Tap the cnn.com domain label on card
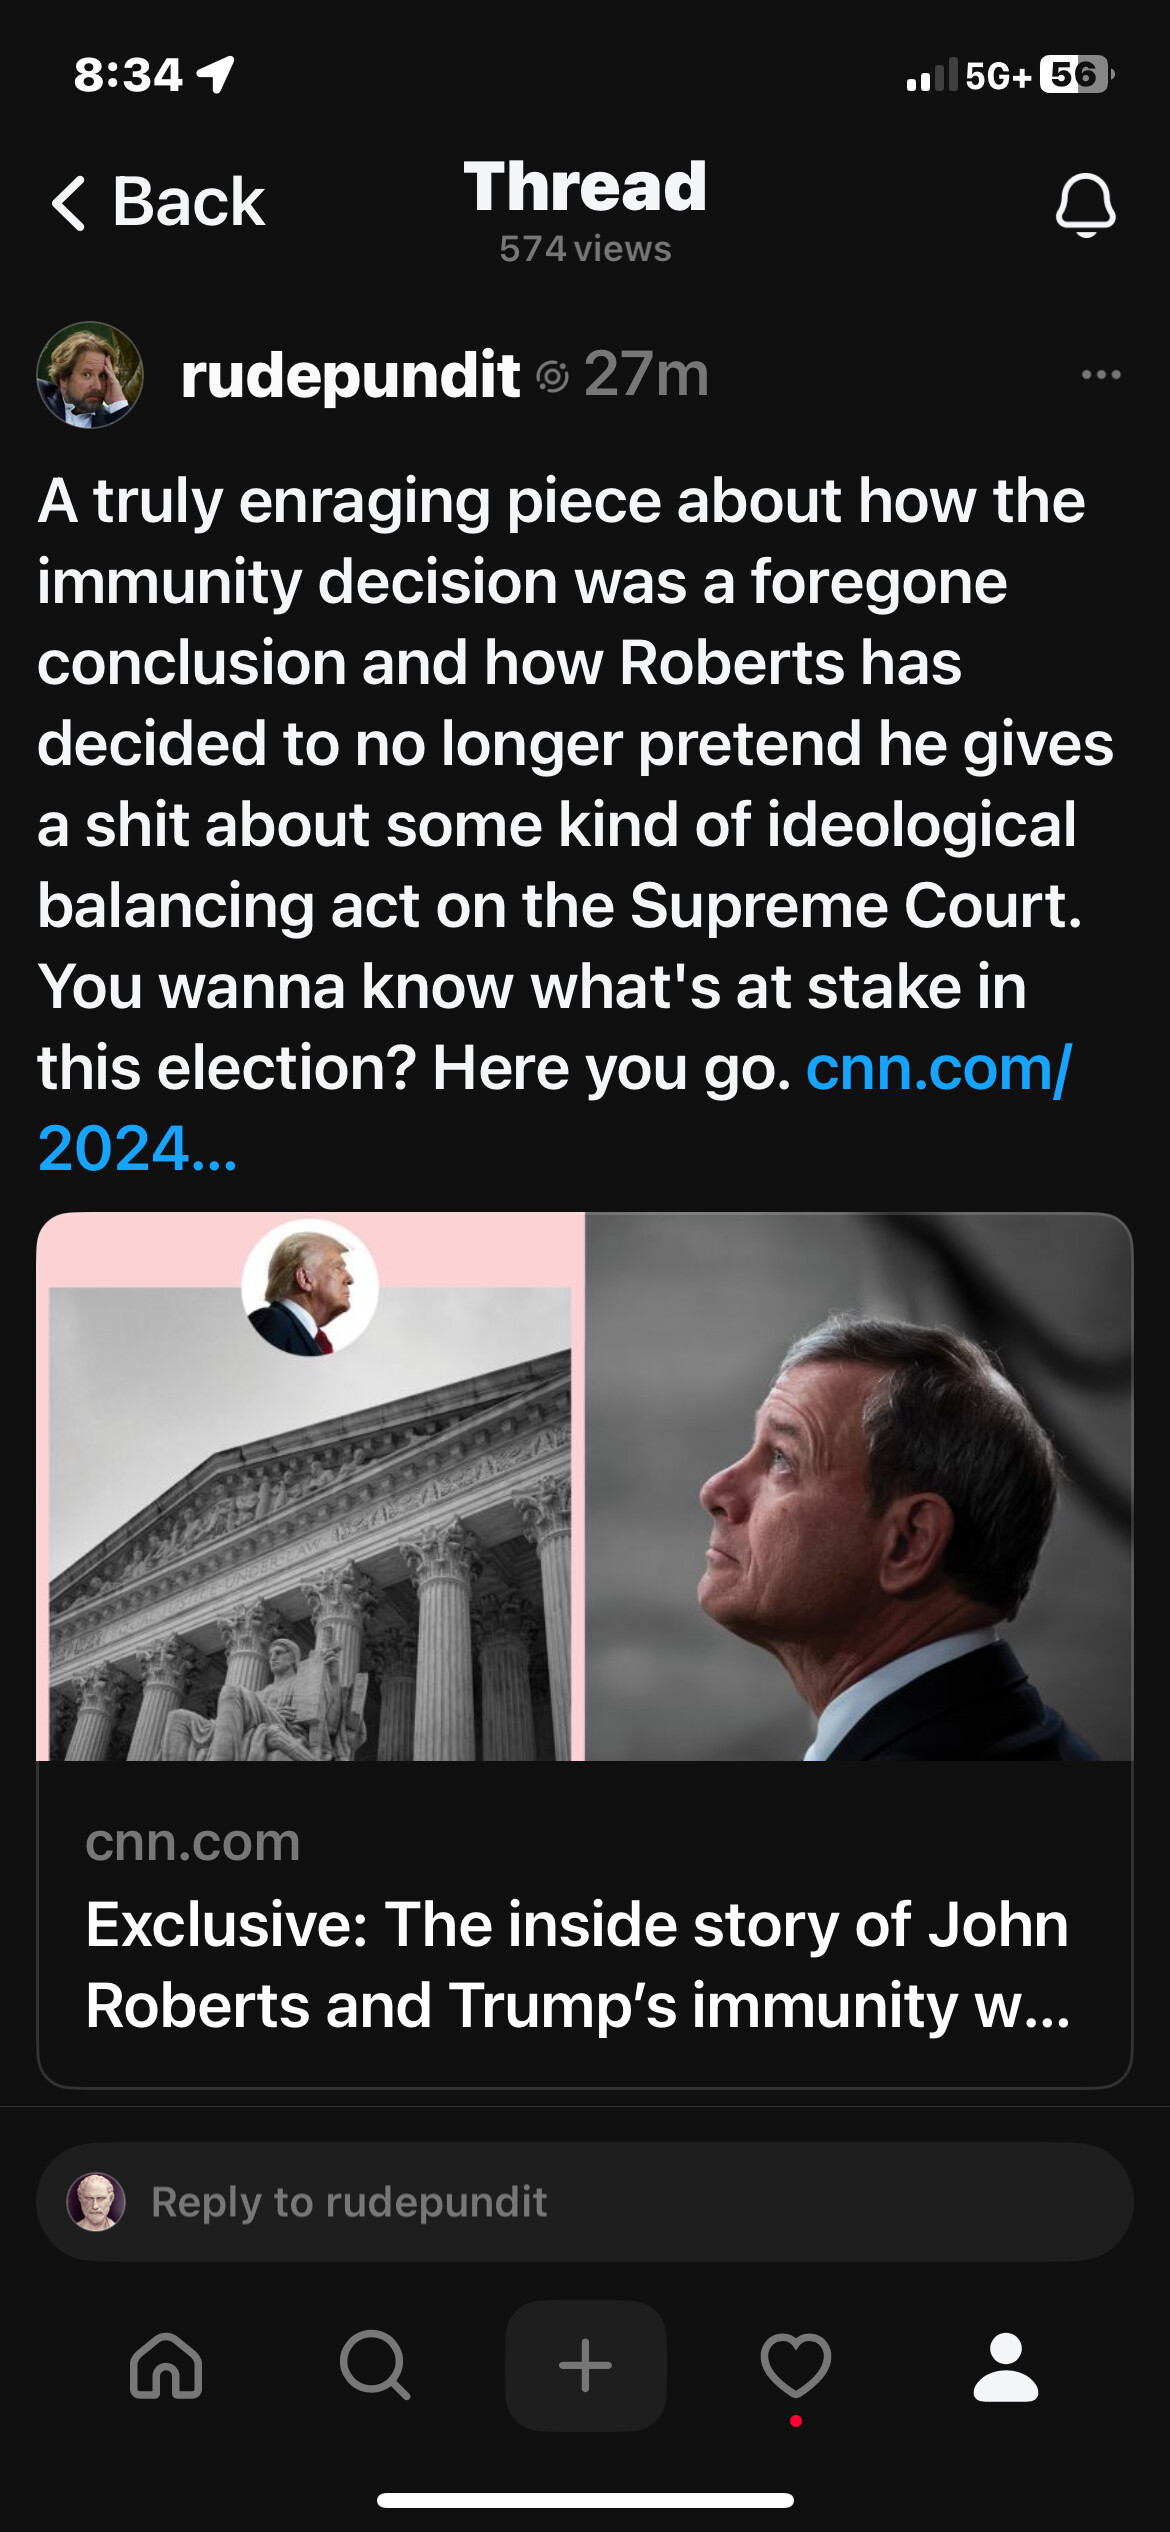Image resolution: width=1170 pixels, height=2532 pixels. [x=193, y=1842]
